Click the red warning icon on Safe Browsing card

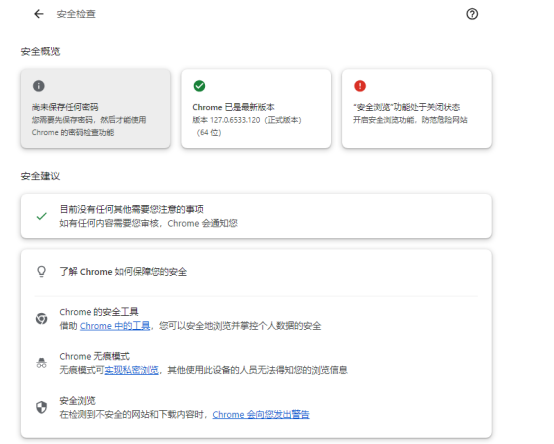pyautogui.click(x=360, y=86)
